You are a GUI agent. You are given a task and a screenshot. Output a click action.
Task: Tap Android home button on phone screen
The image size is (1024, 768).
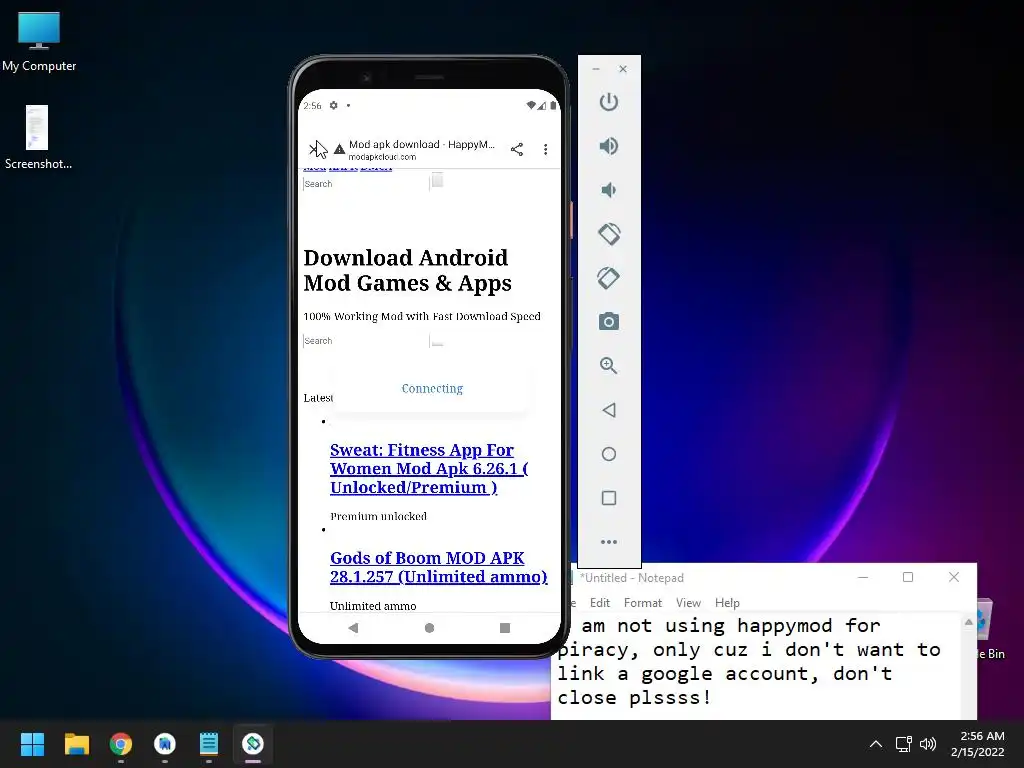429,628
